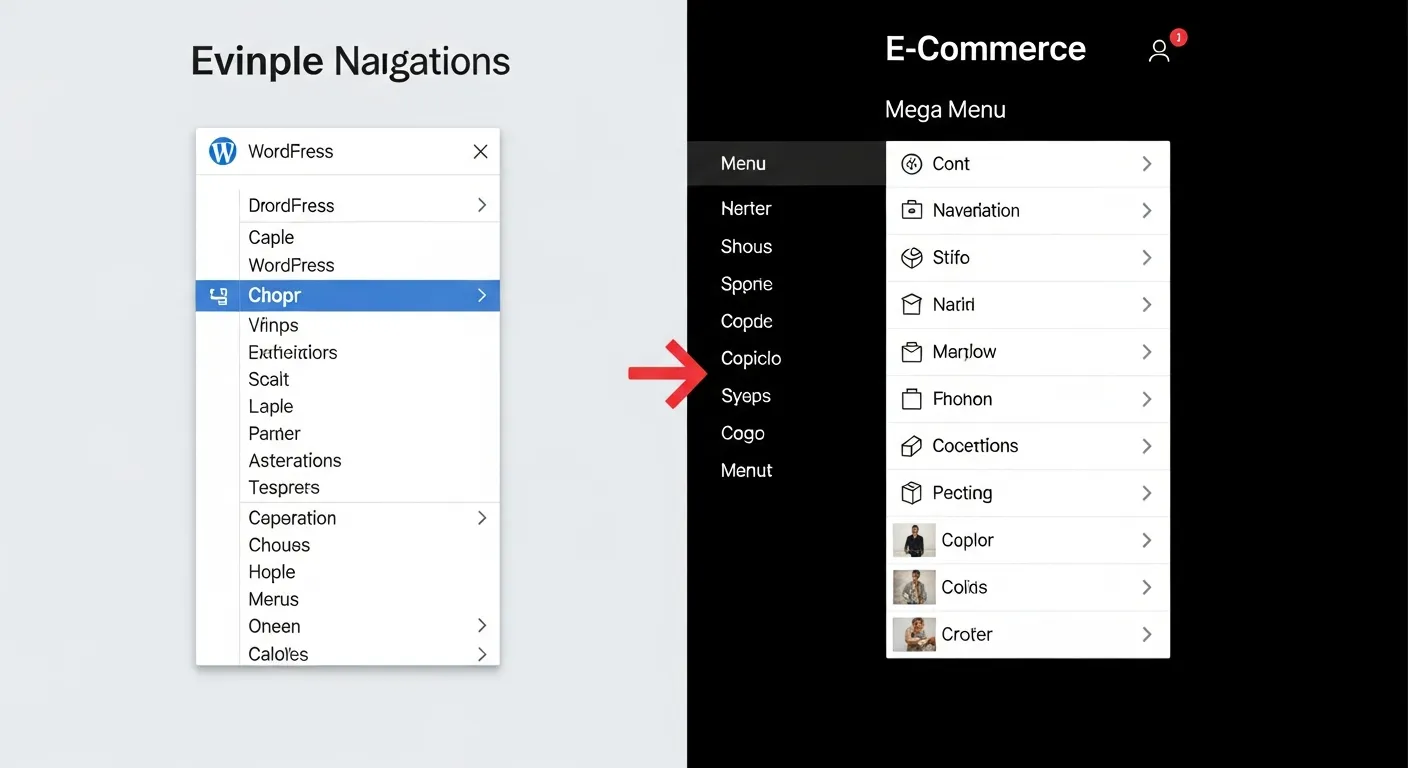The height and width of the screenshot is (768, 1408).
Task: Select the Menu item in dark sidebar
Action: 787,163
